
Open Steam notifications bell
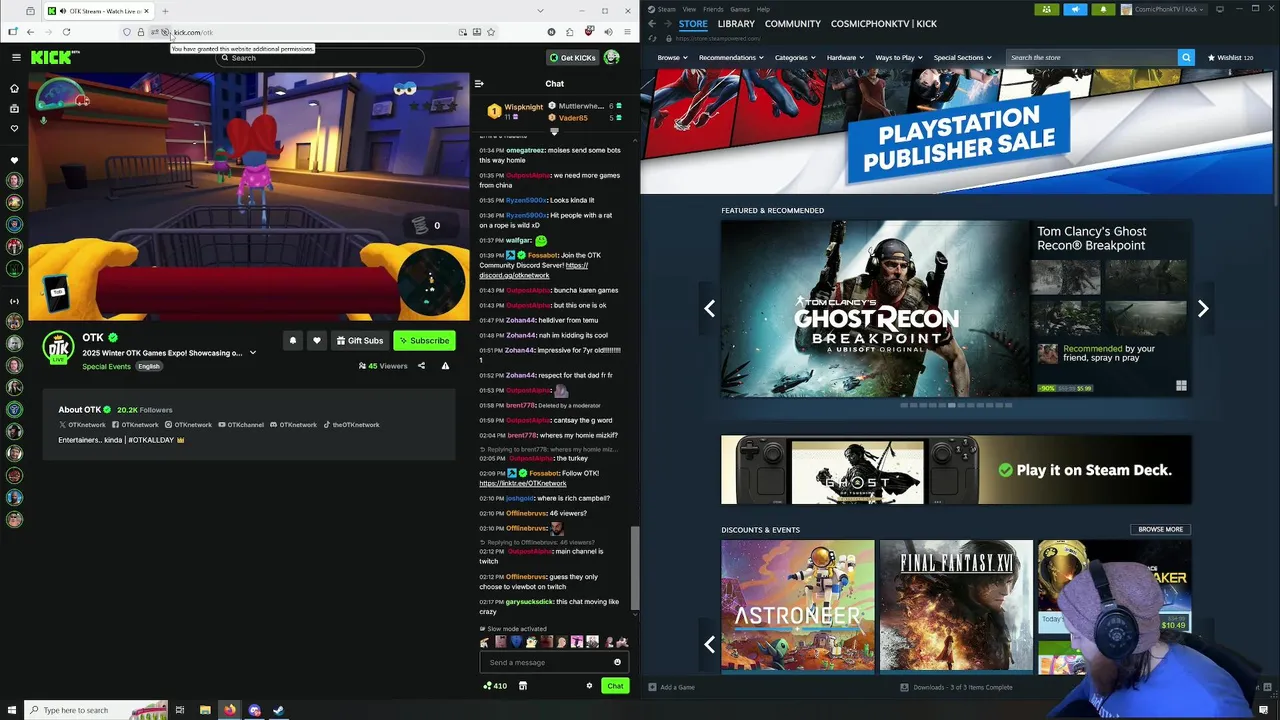tap(1103, 9)
